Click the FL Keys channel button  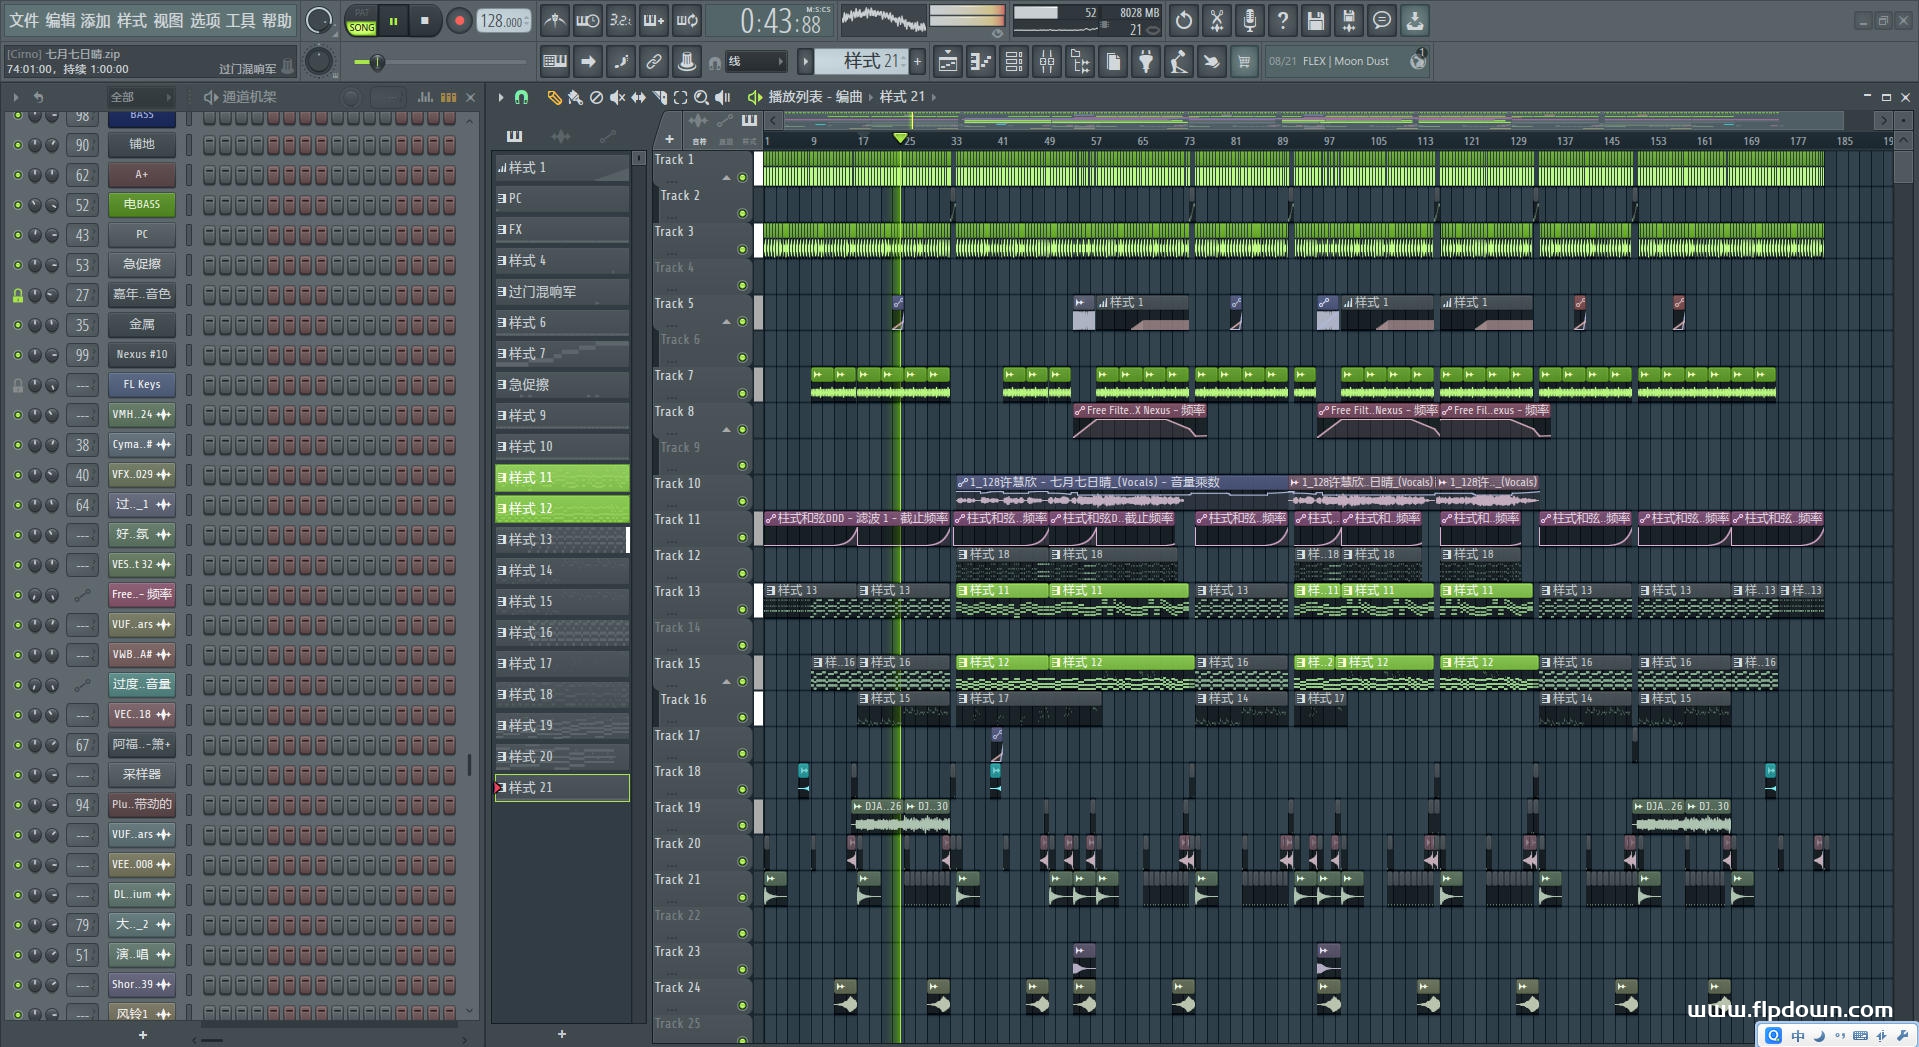[142, 385]
